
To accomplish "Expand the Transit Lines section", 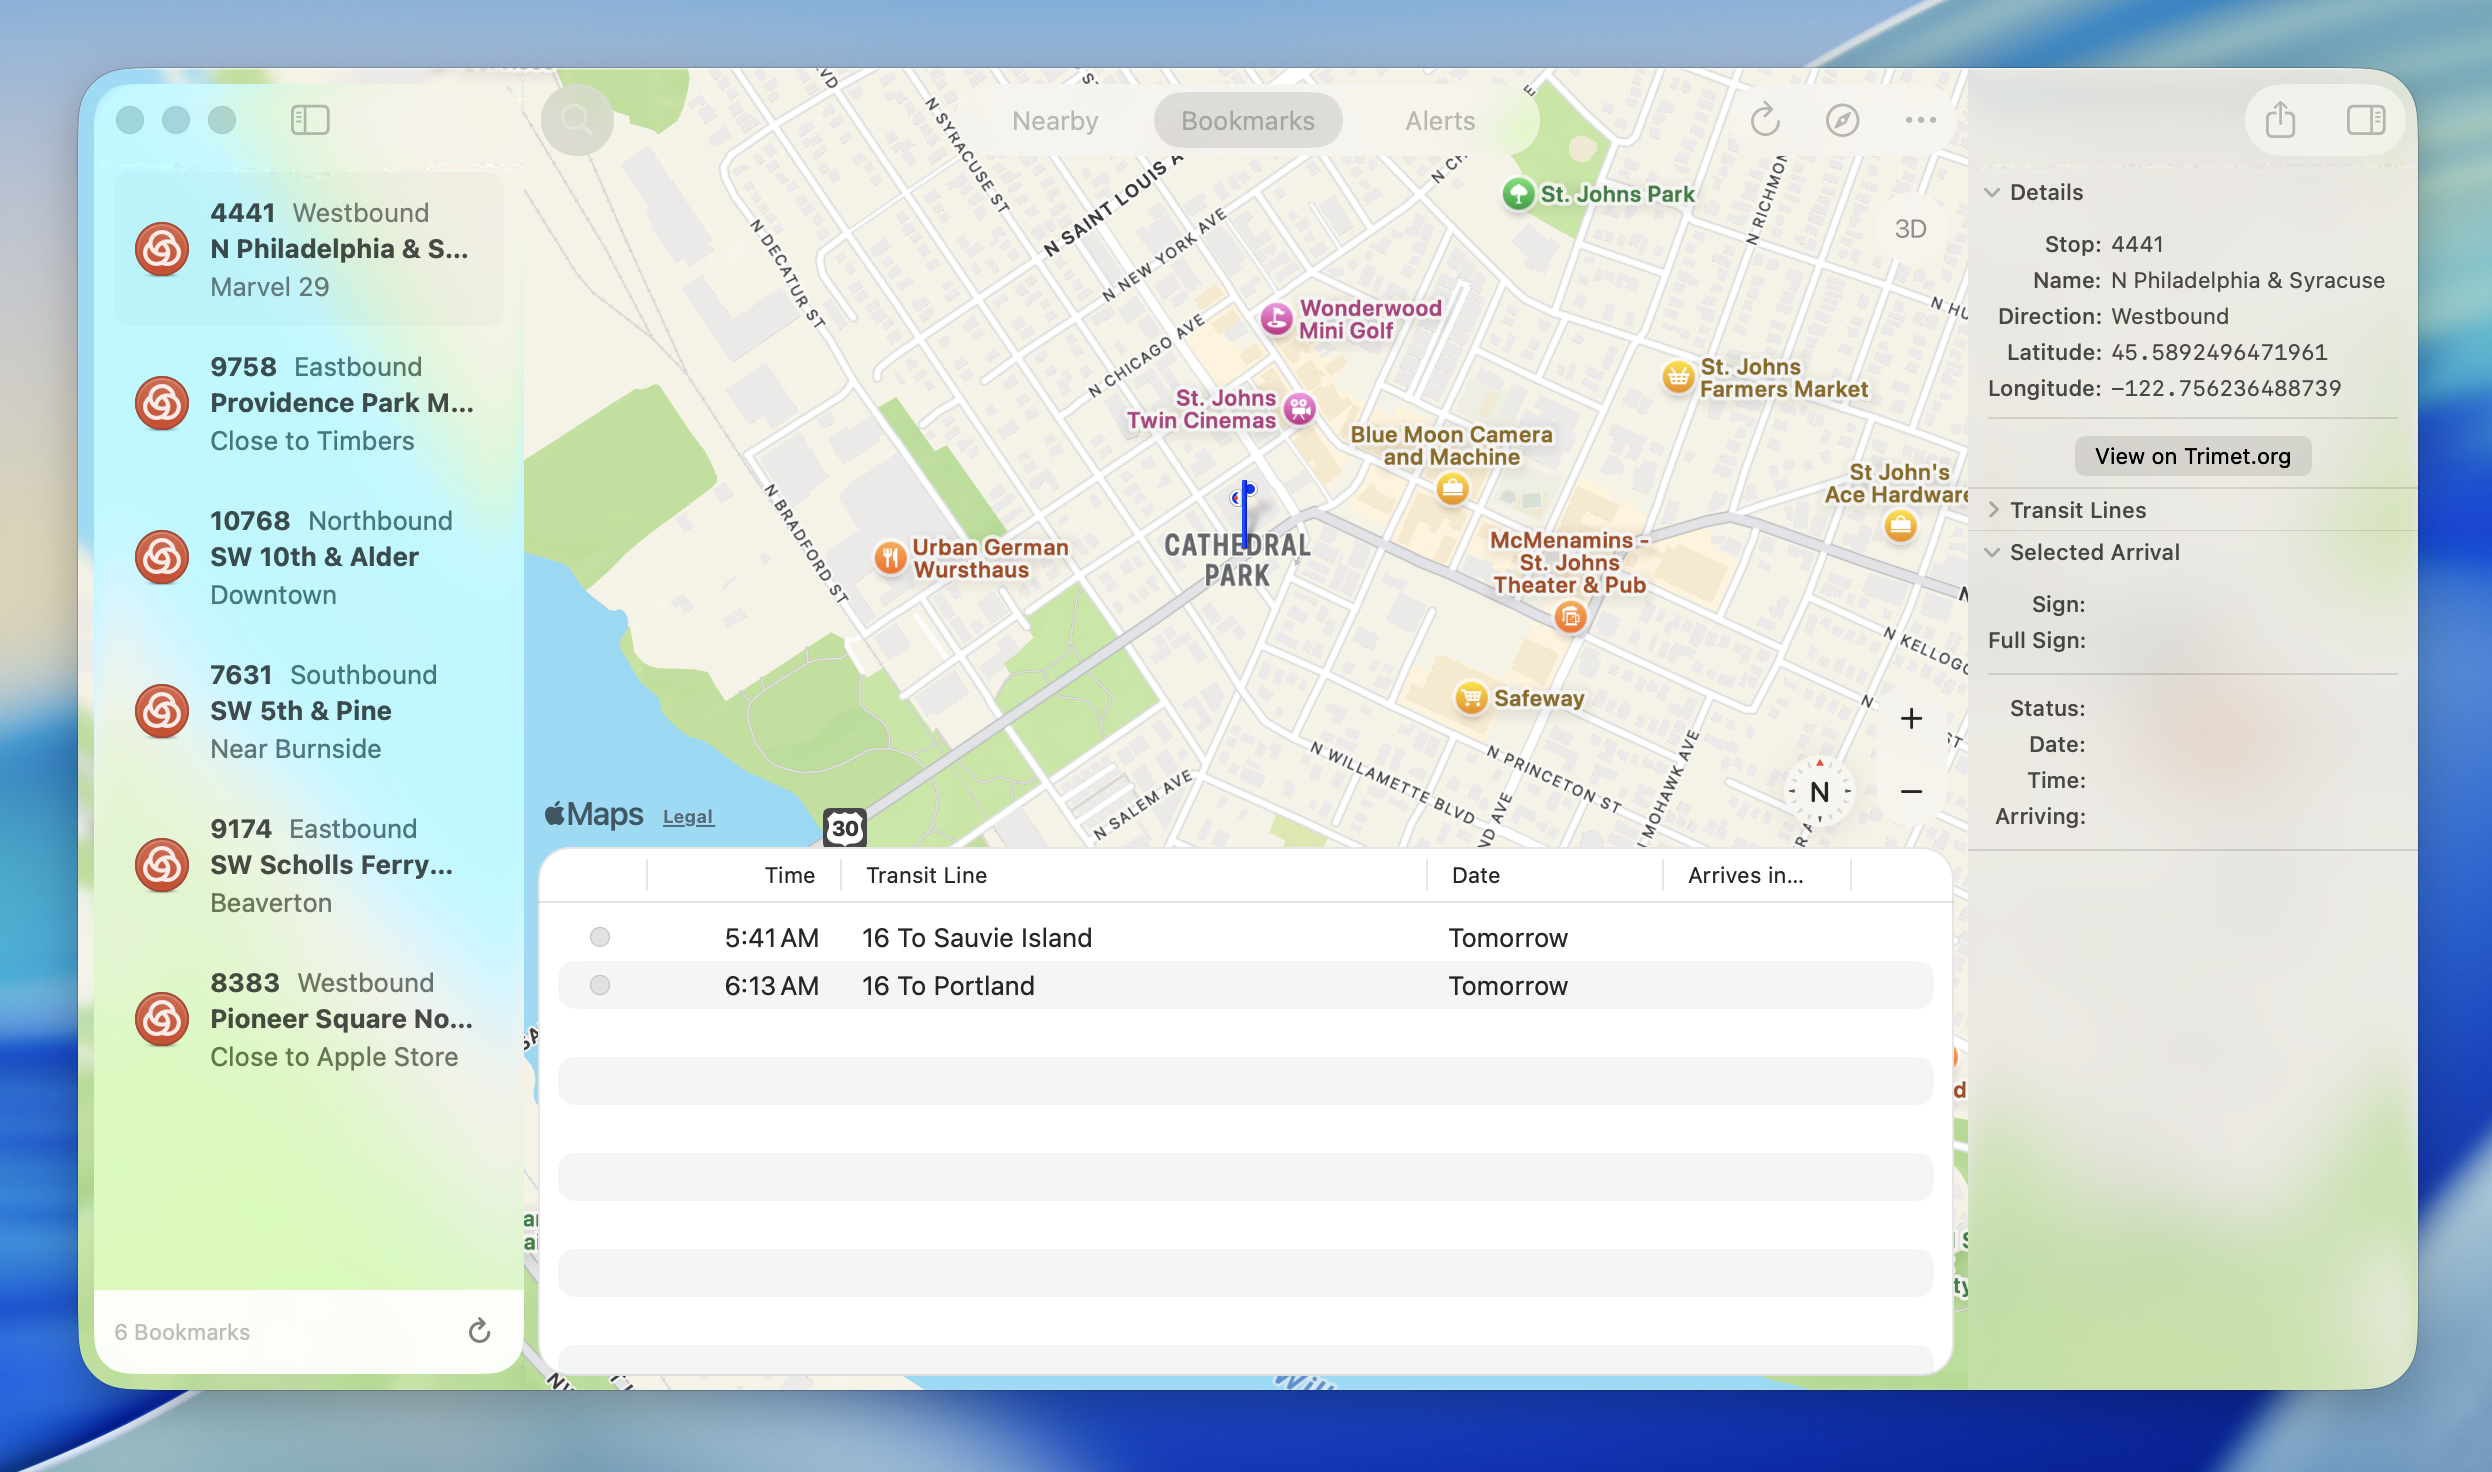I will tap(1992, 510).
